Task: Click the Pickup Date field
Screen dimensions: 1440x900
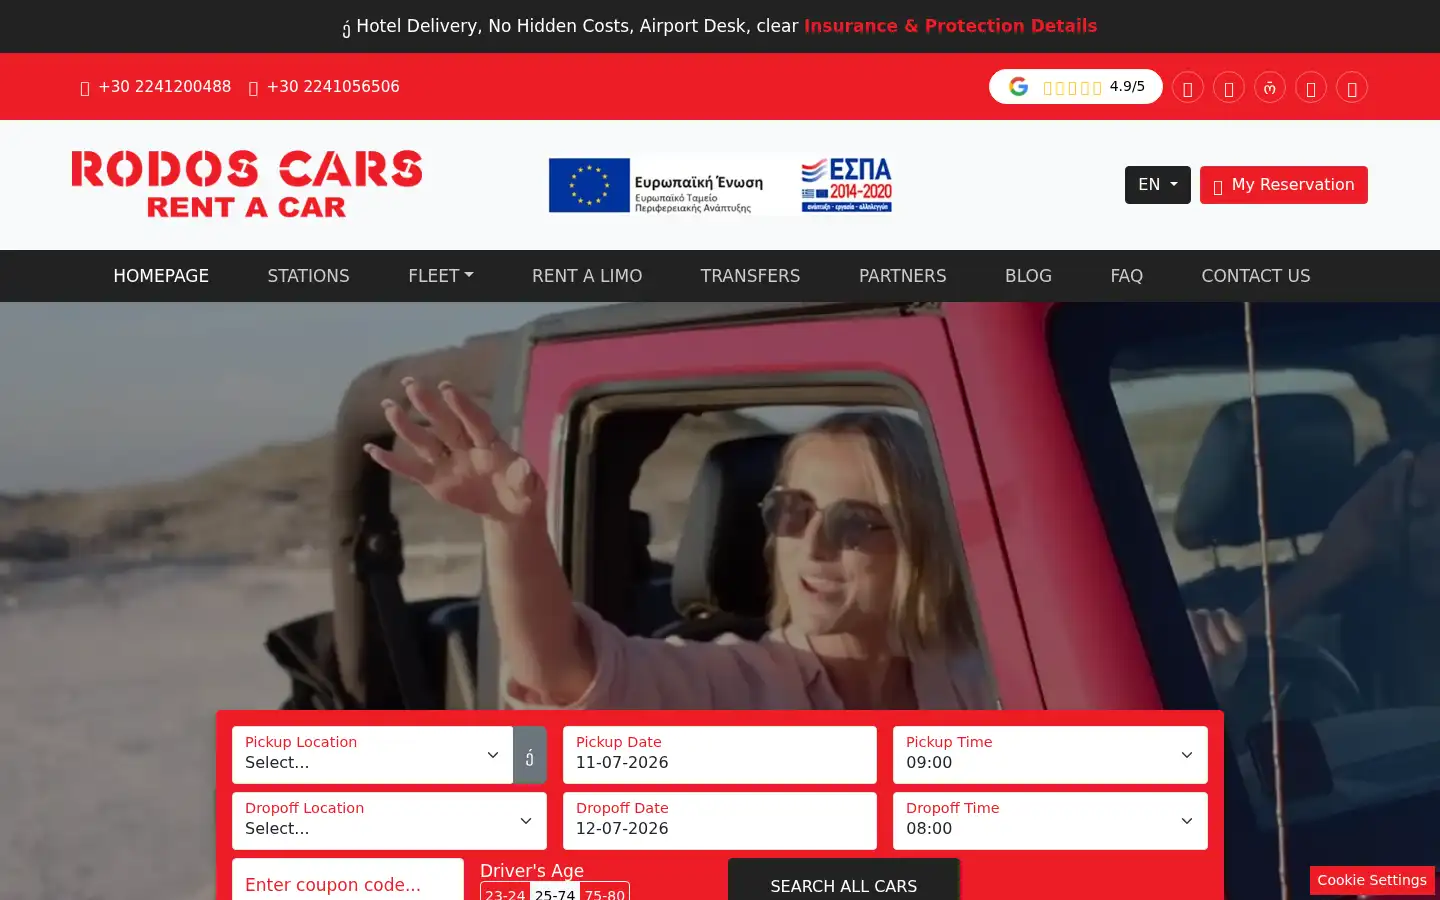Action: (x=720, y=755)
